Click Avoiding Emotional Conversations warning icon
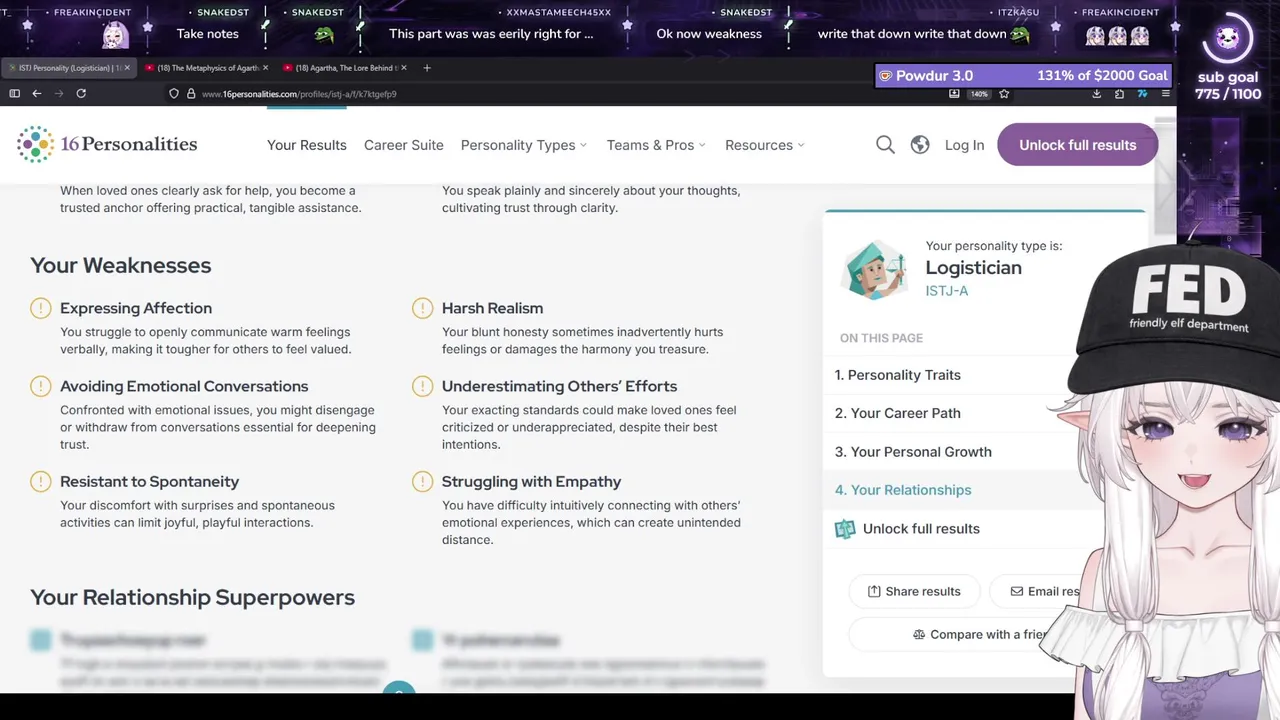The height and width of the screenshot is (720, 1280). click(x=40, y=386)
